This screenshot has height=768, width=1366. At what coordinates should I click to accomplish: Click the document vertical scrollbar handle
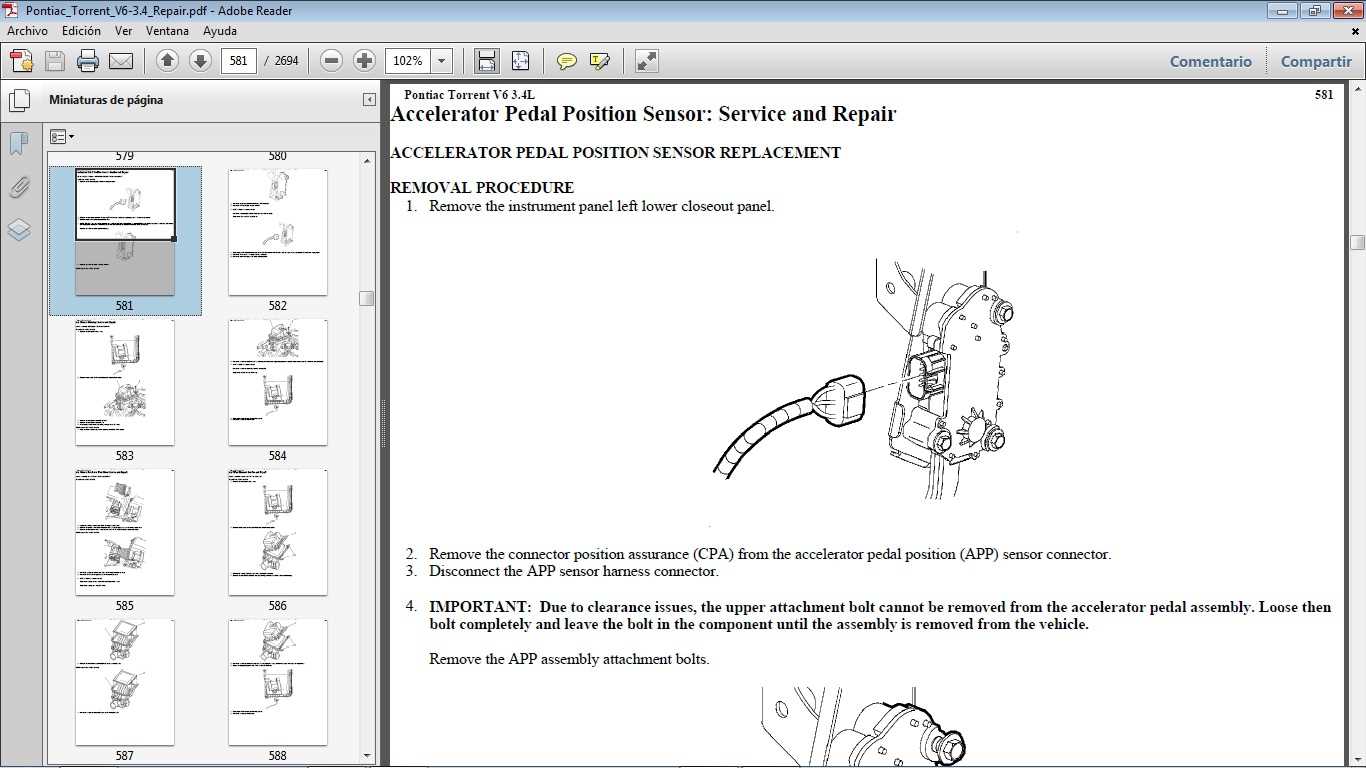1357,242
